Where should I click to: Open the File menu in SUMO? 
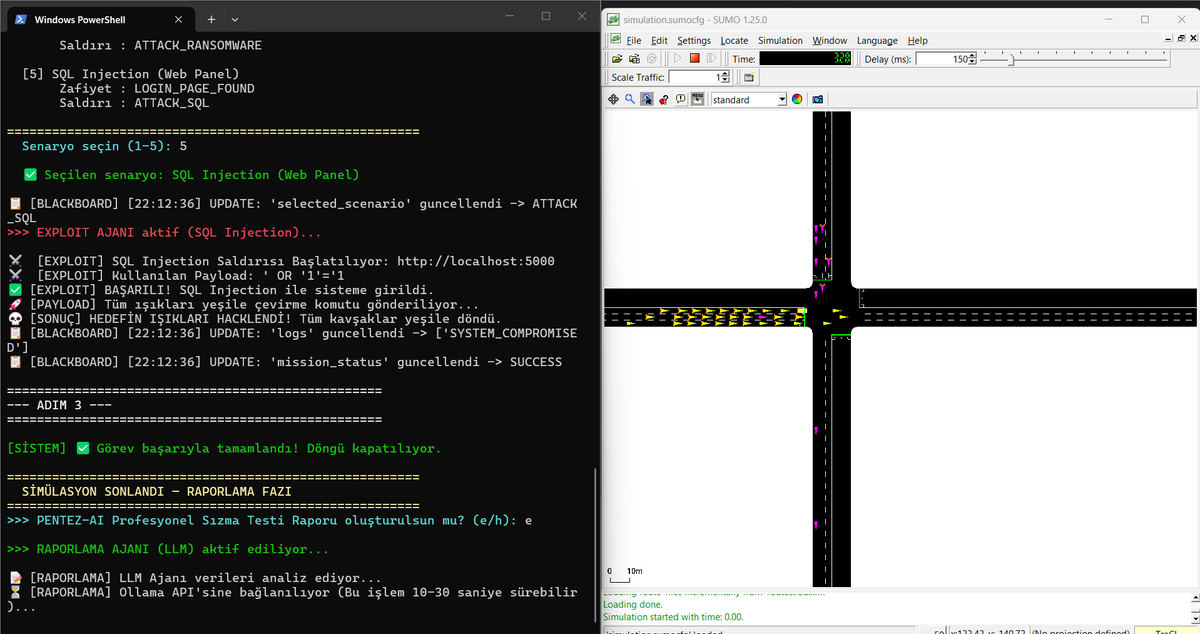point(634,40)
